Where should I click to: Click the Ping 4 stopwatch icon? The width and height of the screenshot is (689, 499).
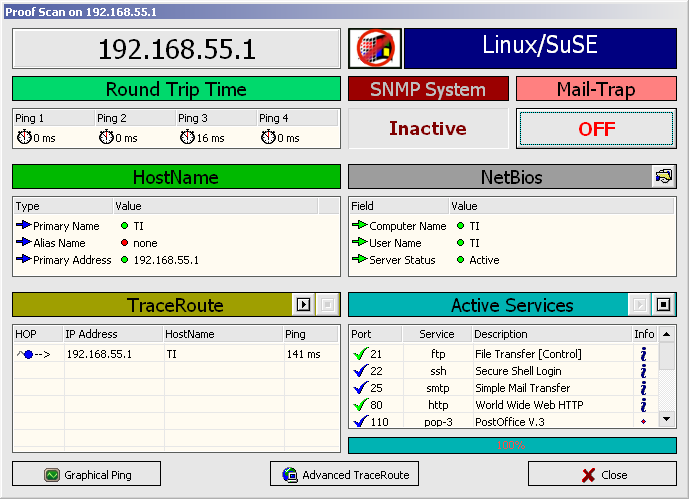point(268,137)
